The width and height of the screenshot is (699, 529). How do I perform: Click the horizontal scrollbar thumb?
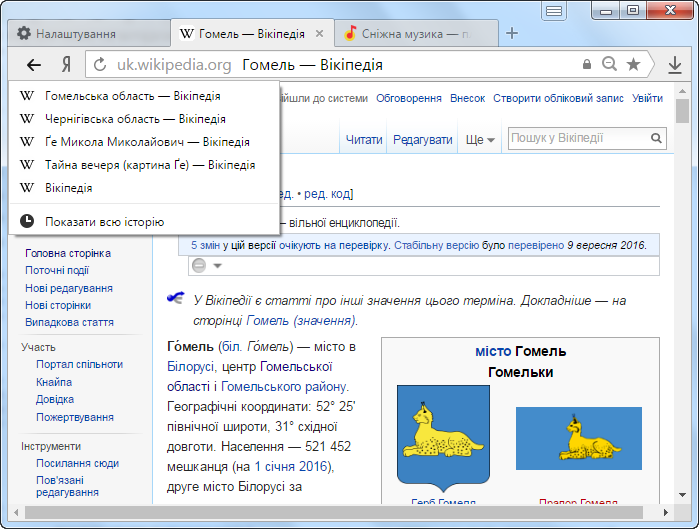[333, 513]
